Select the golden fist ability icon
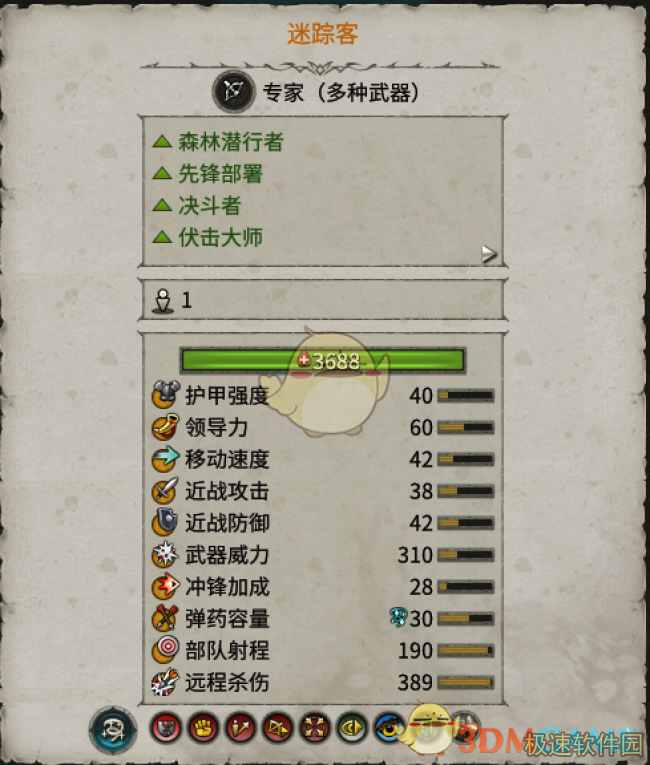This screenshot has height=765, width=650. (203, 728)
